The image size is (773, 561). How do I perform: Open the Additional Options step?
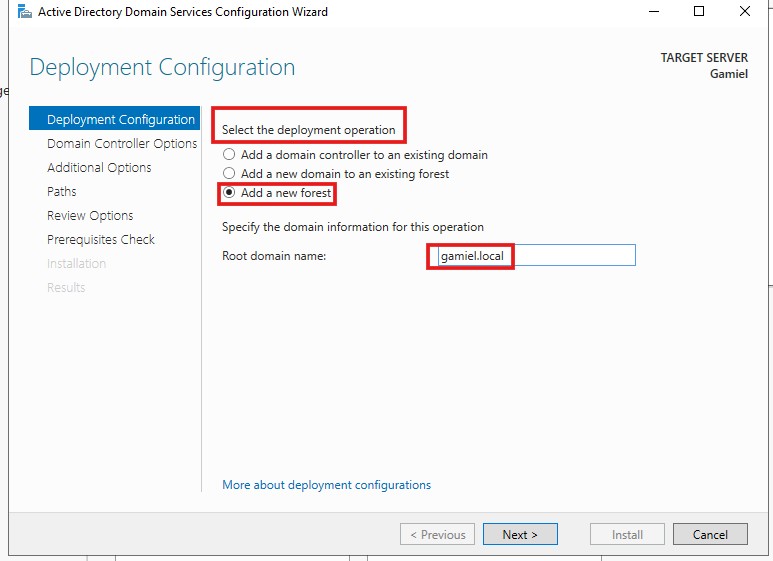click(99, 168)
